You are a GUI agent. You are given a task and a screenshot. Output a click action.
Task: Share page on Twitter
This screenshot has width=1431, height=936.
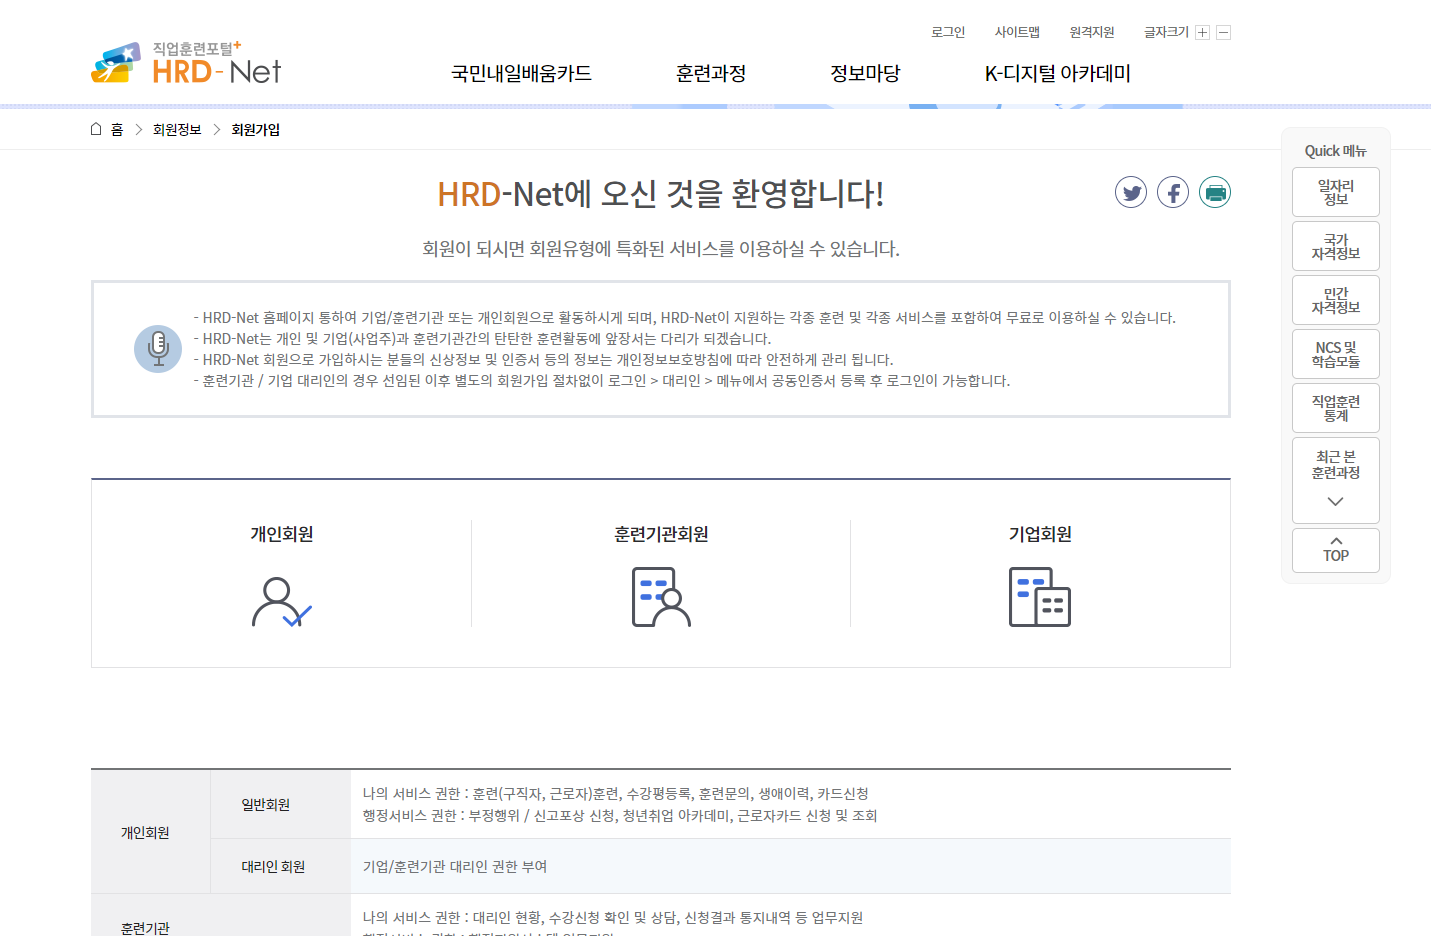pos(1131,192)
